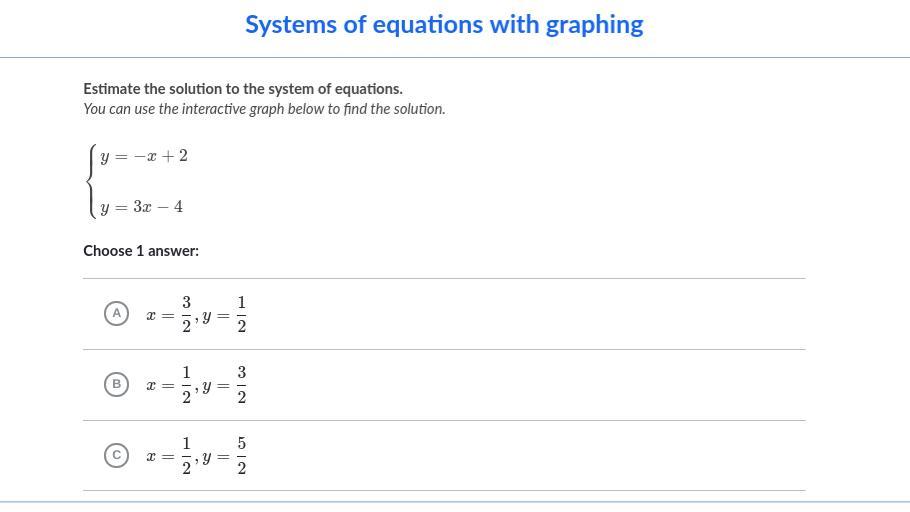The height and width of the screenshot is (512, 910).
Task: Click the word graphing in the page title
Action: click(x=594, y=26)
